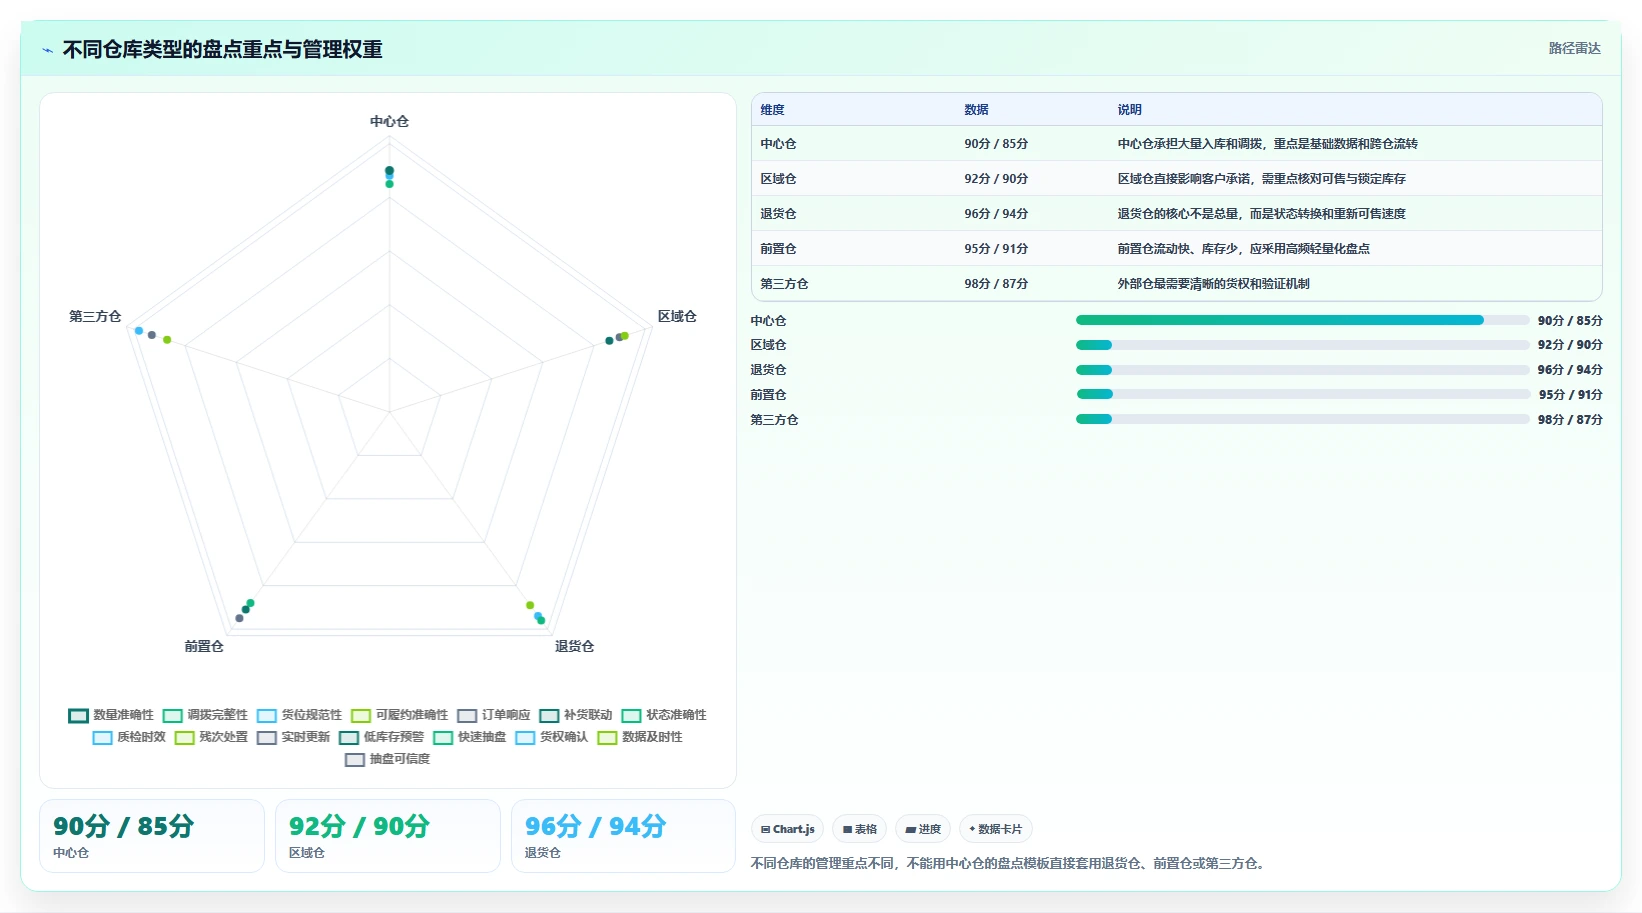Toggle the 质检时效 legend series
1642x913 pixels.
[129, 737]
